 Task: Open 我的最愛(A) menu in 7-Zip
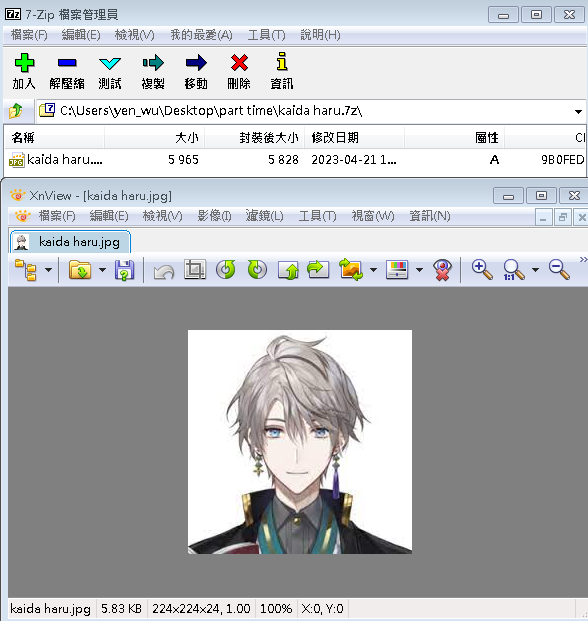tap(201, 35)
